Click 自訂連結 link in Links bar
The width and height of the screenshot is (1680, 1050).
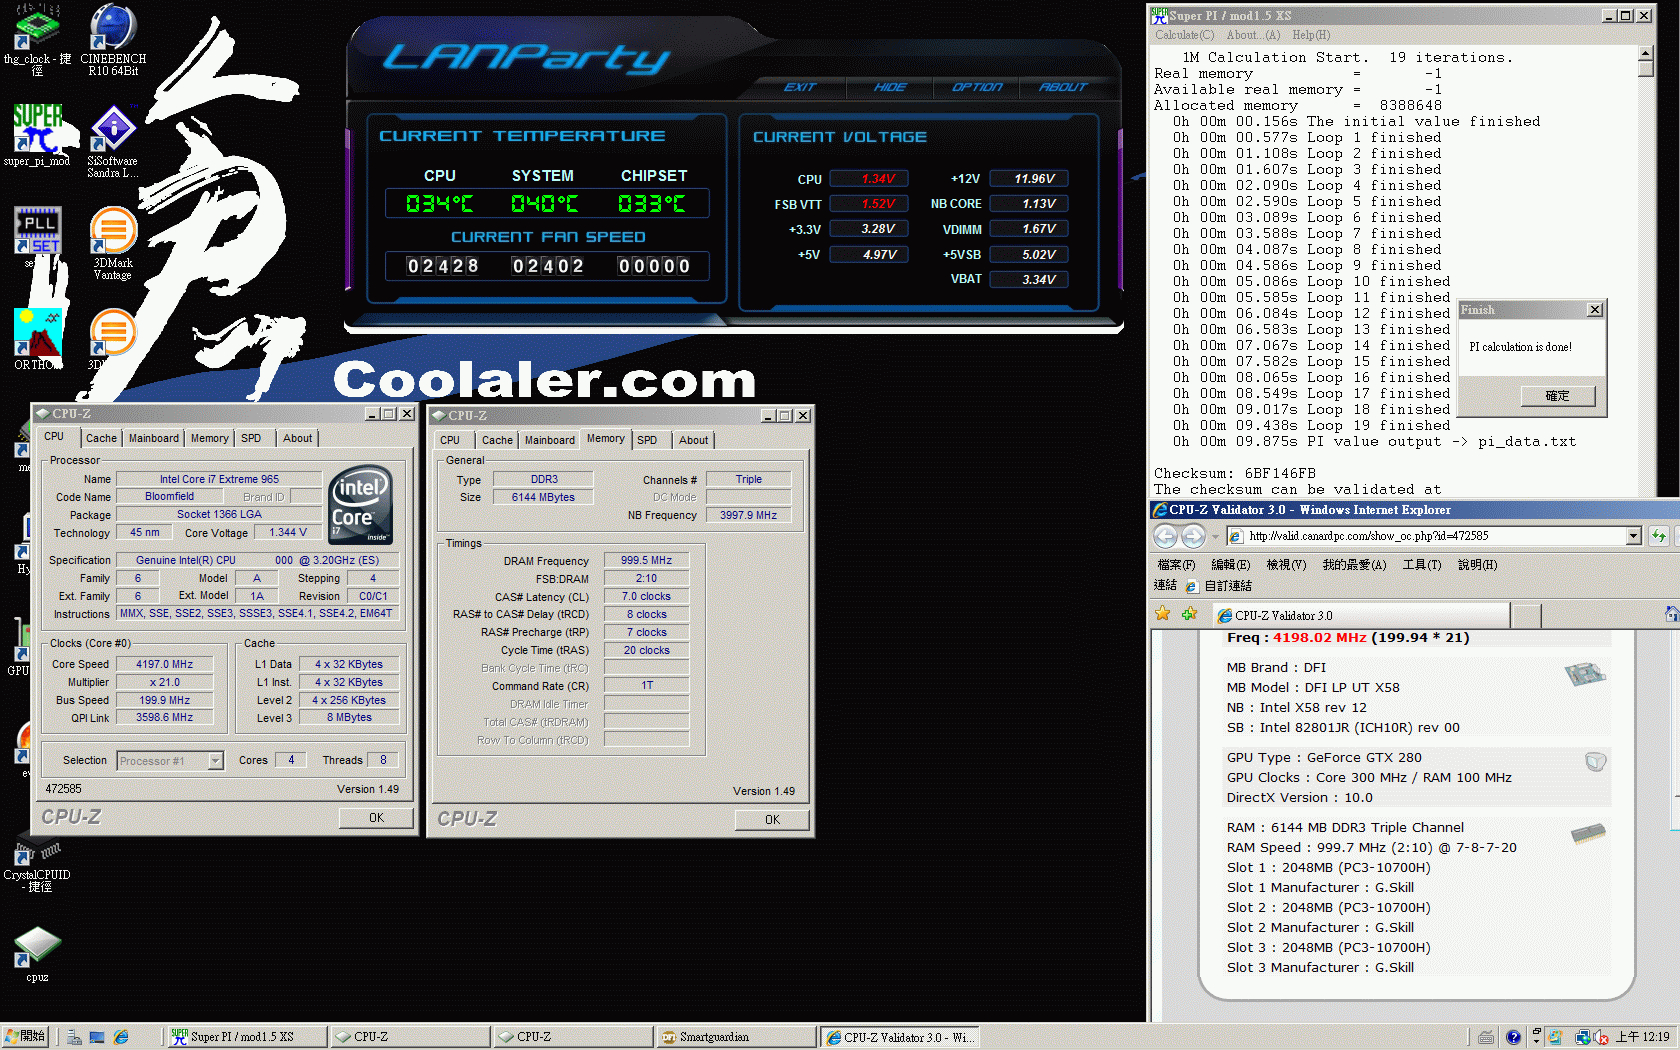coord(1219,586)
